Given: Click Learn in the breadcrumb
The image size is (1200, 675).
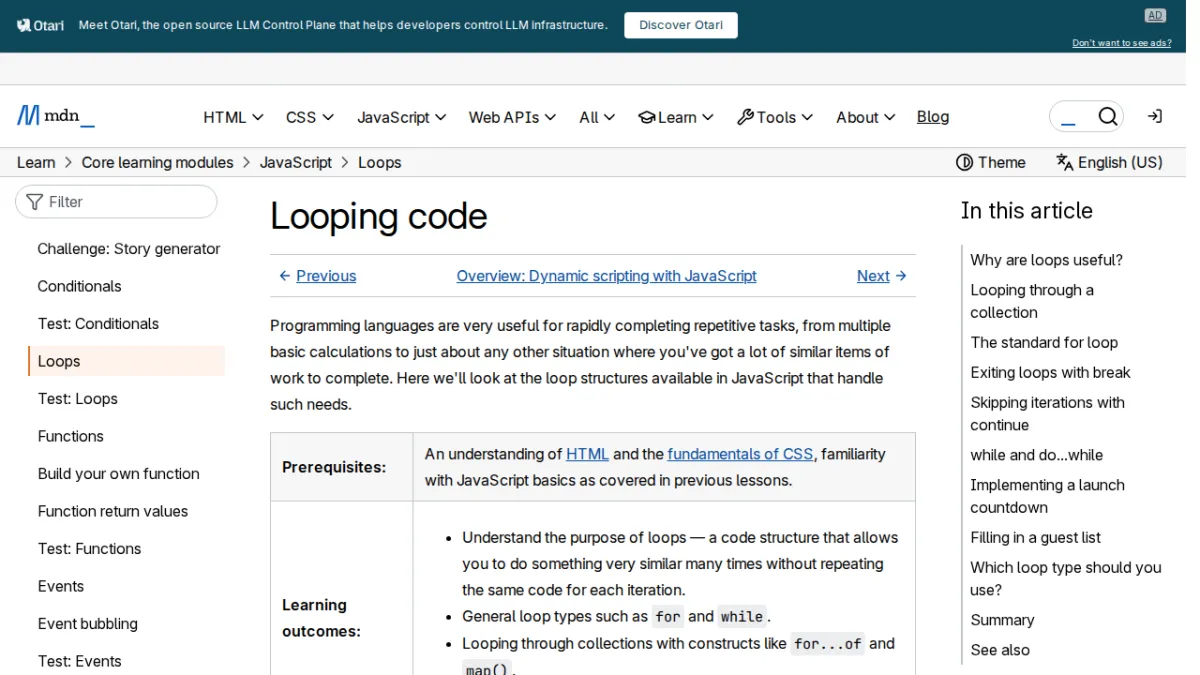Looking at the screenshot, I should (36, 162).
